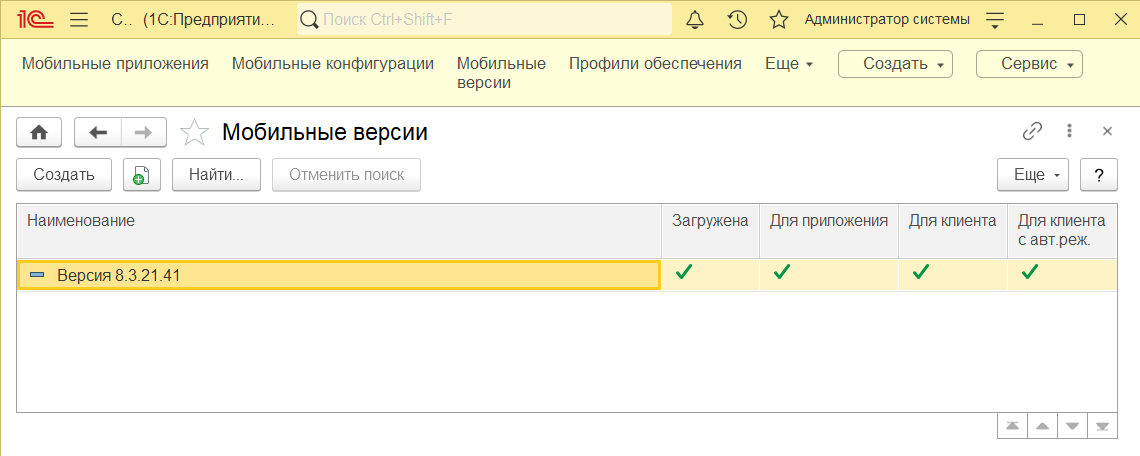Viewport: 1140px width, 456px height.
Task: Expand the Сервис dropdown menu
Action: pyautogui.click(x=1029, y=64)
